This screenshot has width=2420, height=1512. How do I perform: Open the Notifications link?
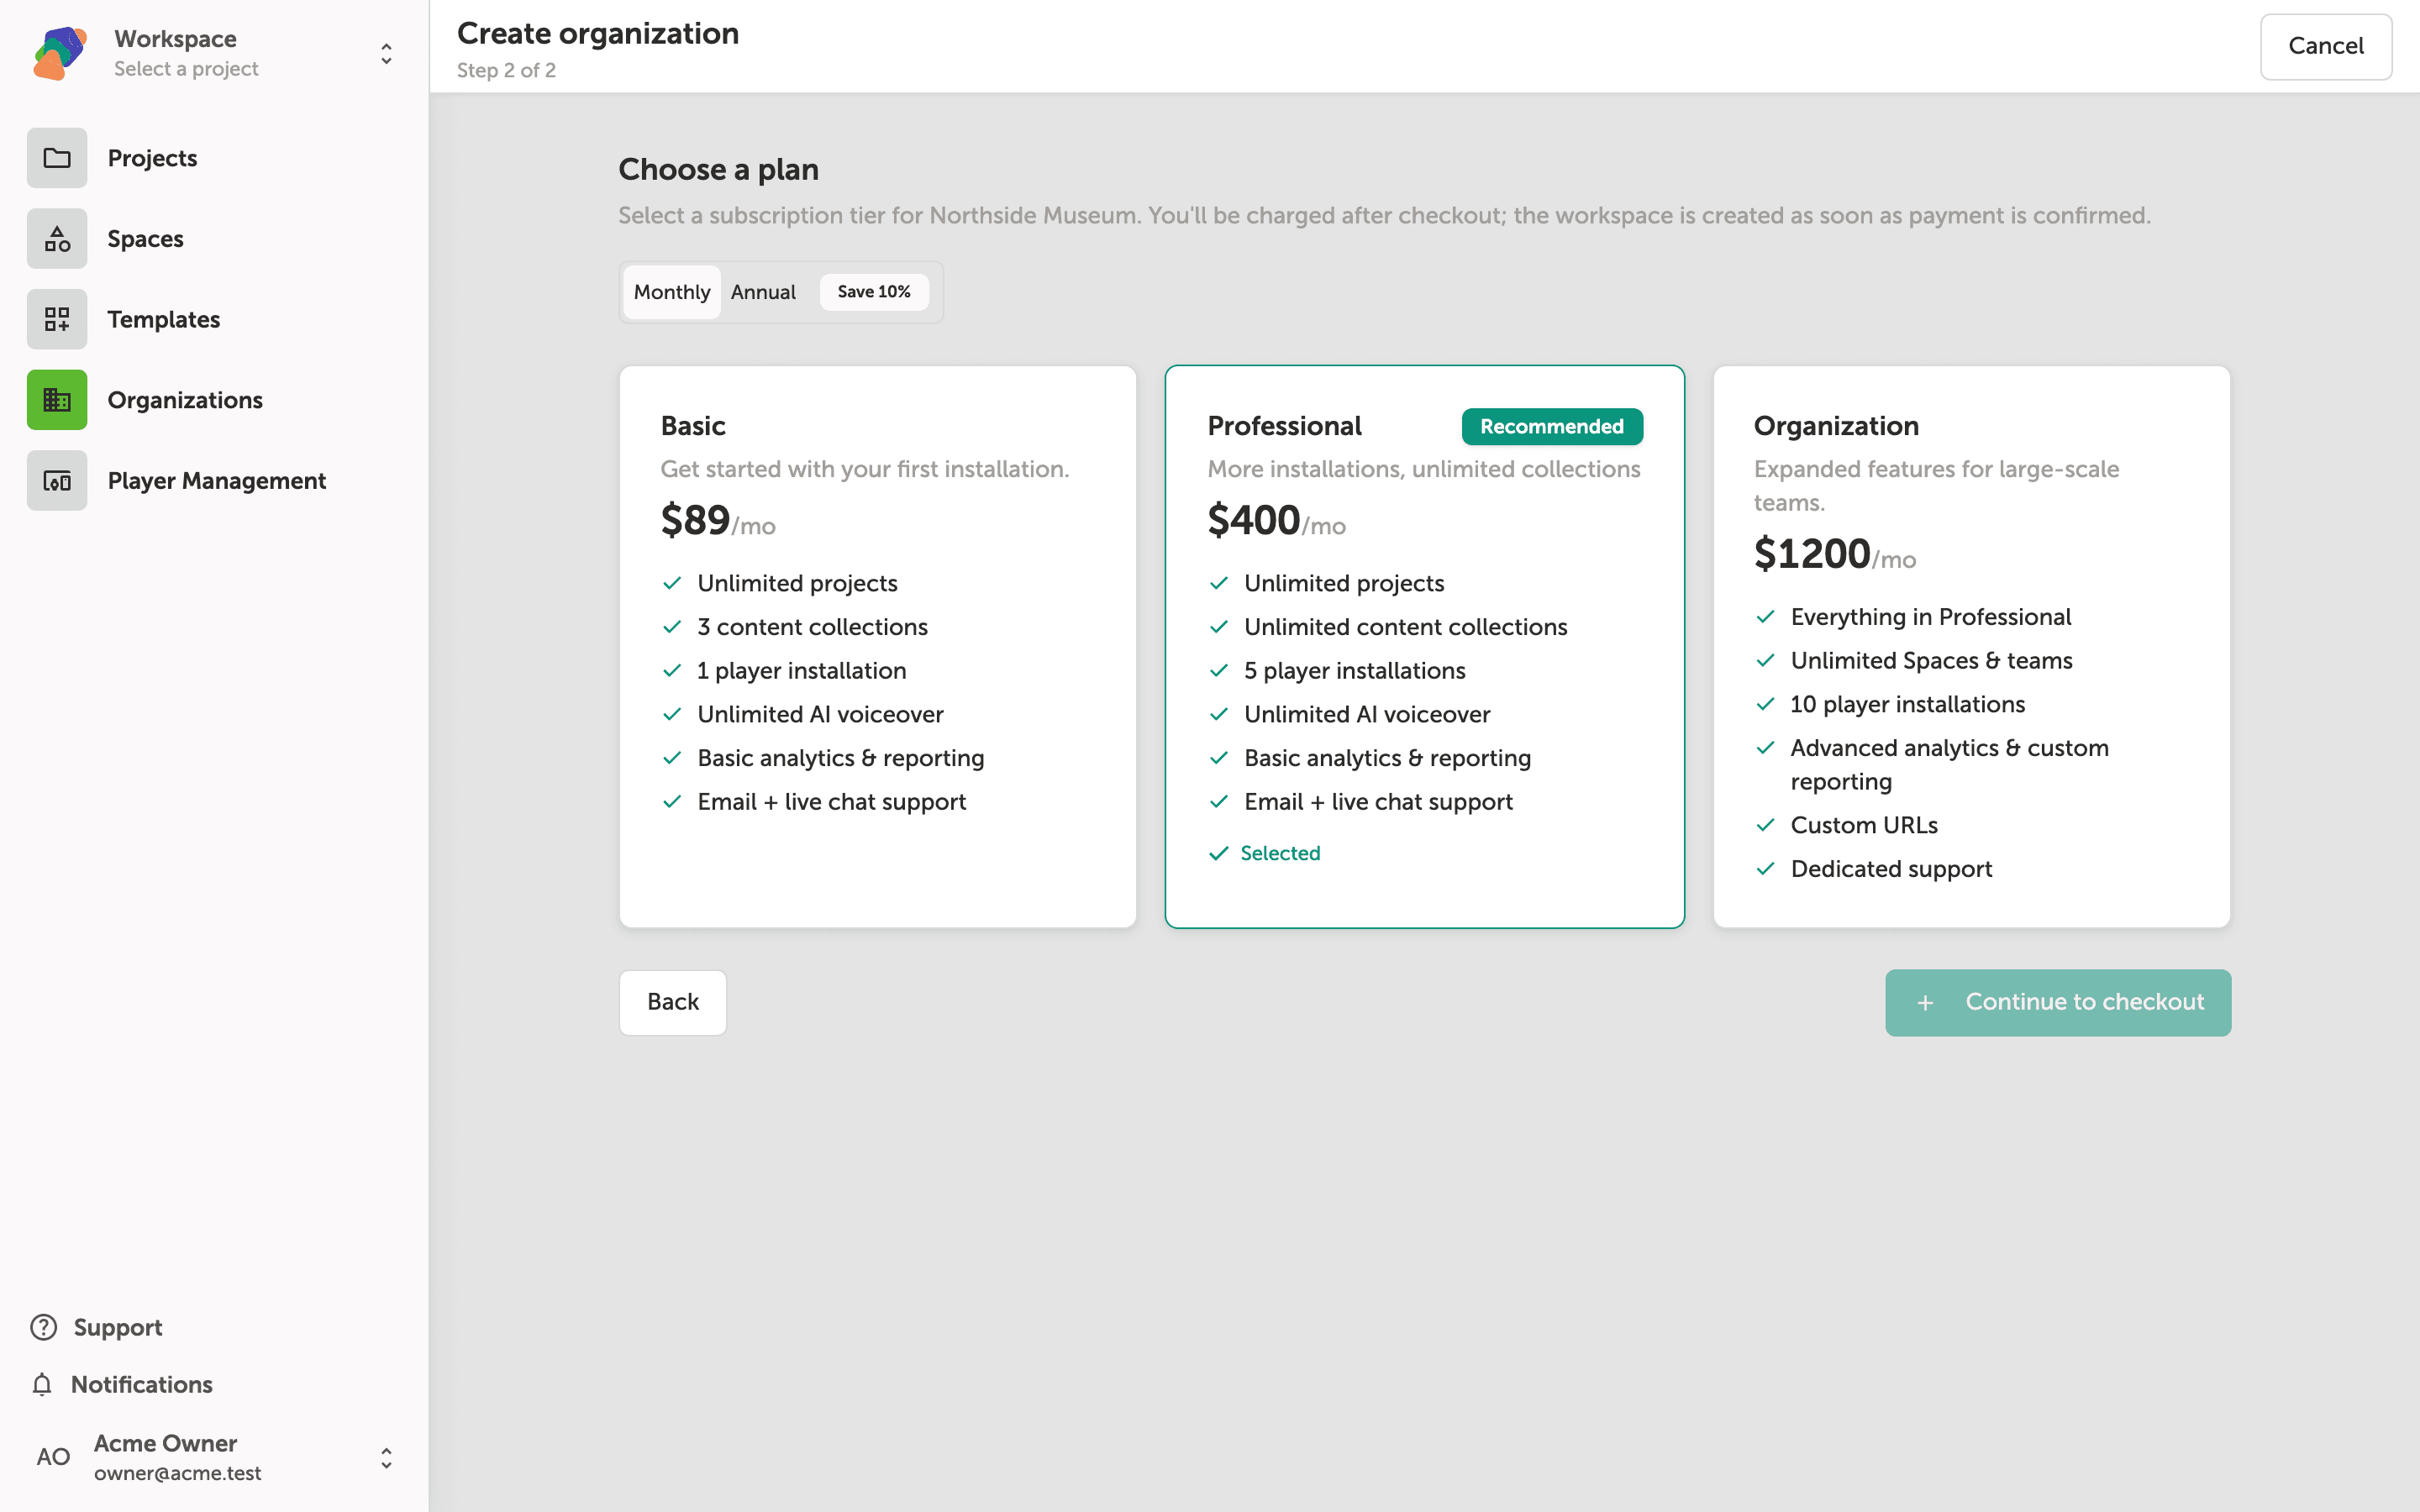[x=122, y=1384]
